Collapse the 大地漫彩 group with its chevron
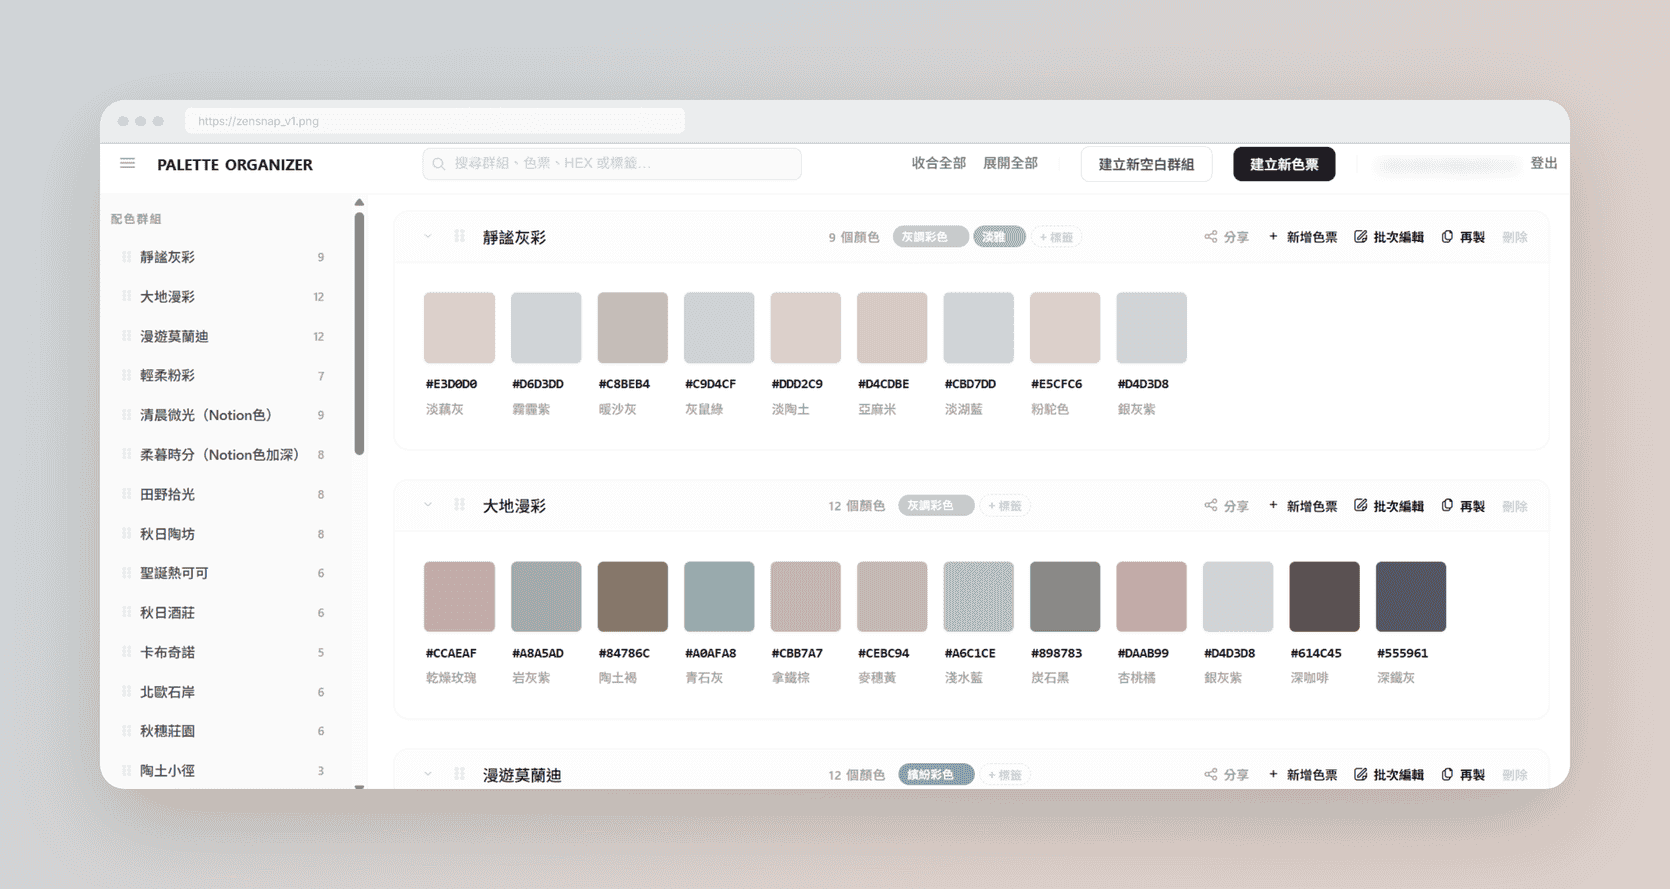Viewport: 1670px width, 889px height. tap(428, 506)
